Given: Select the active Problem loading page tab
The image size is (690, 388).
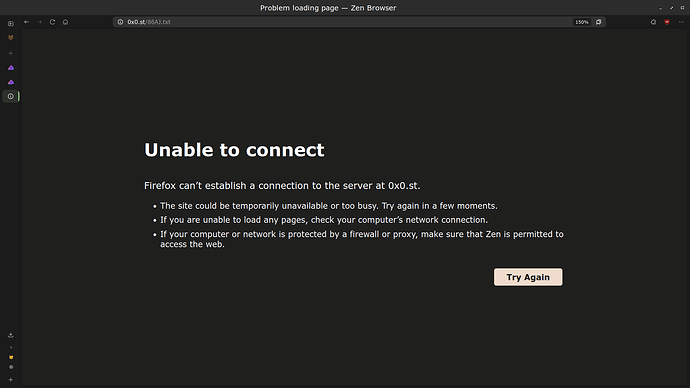Looking at the screenshot, I should point(11,96).
